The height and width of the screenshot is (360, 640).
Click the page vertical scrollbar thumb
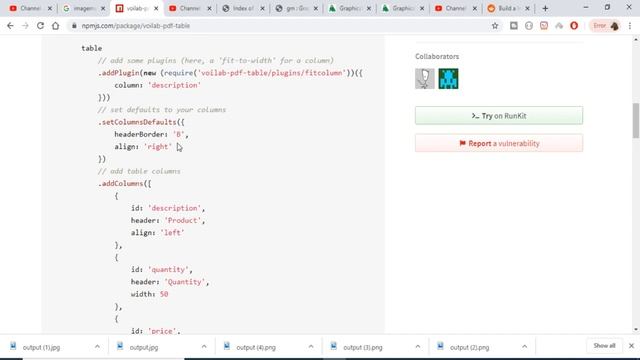(636, 121)
